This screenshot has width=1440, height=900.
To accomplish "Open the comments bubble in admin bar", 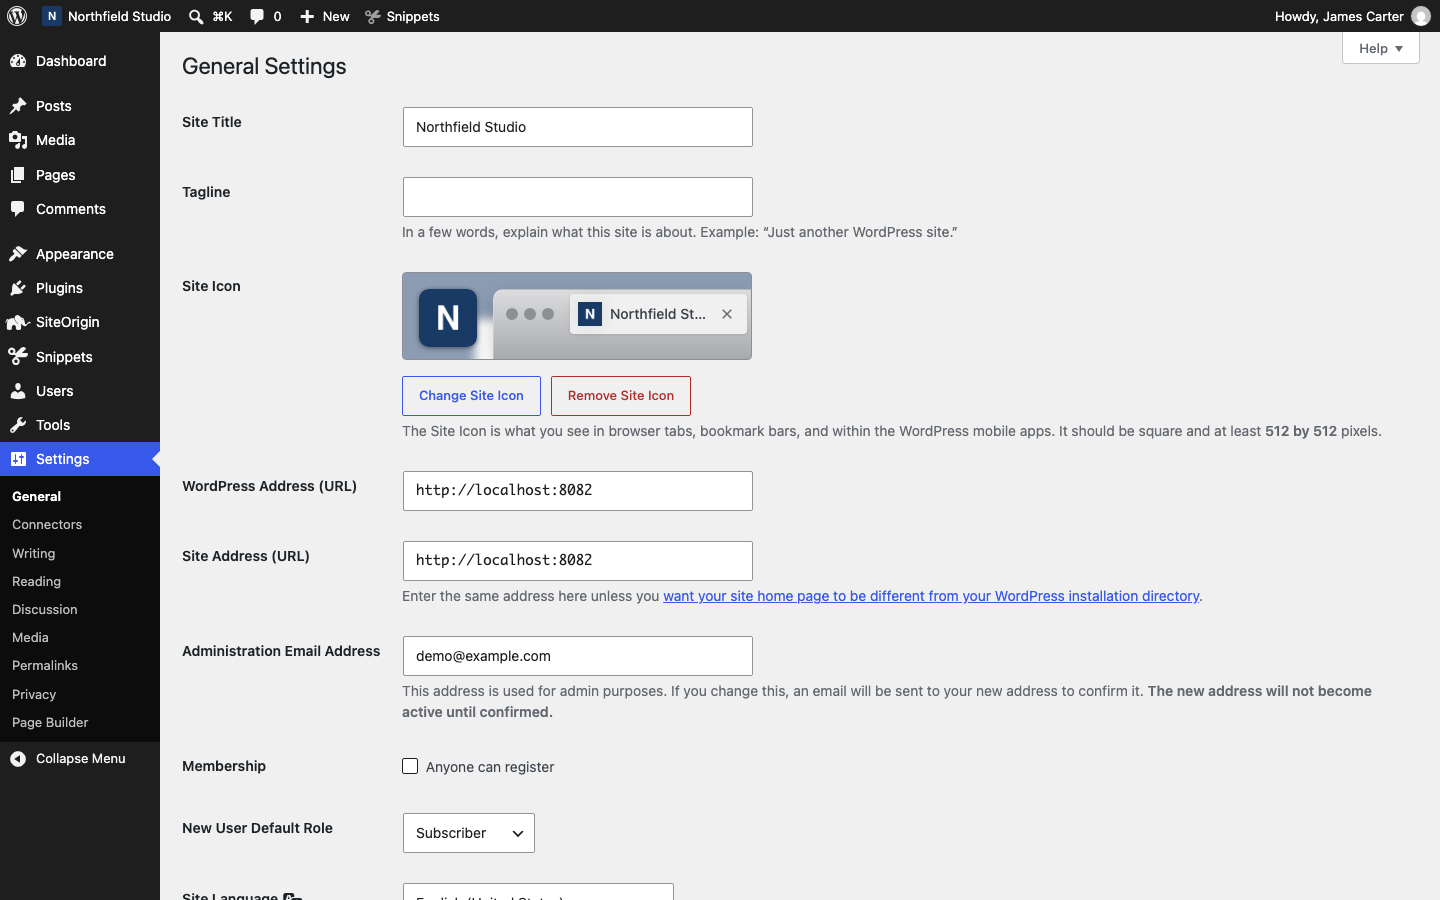I will pyautogui.click(x=257, y=16).
